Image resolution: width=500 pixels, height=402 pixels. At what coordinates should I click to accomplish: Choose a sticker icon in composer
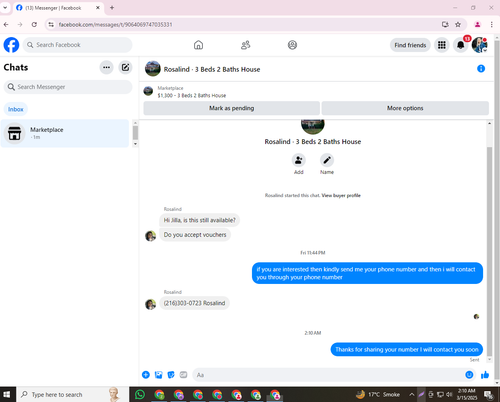171,375
